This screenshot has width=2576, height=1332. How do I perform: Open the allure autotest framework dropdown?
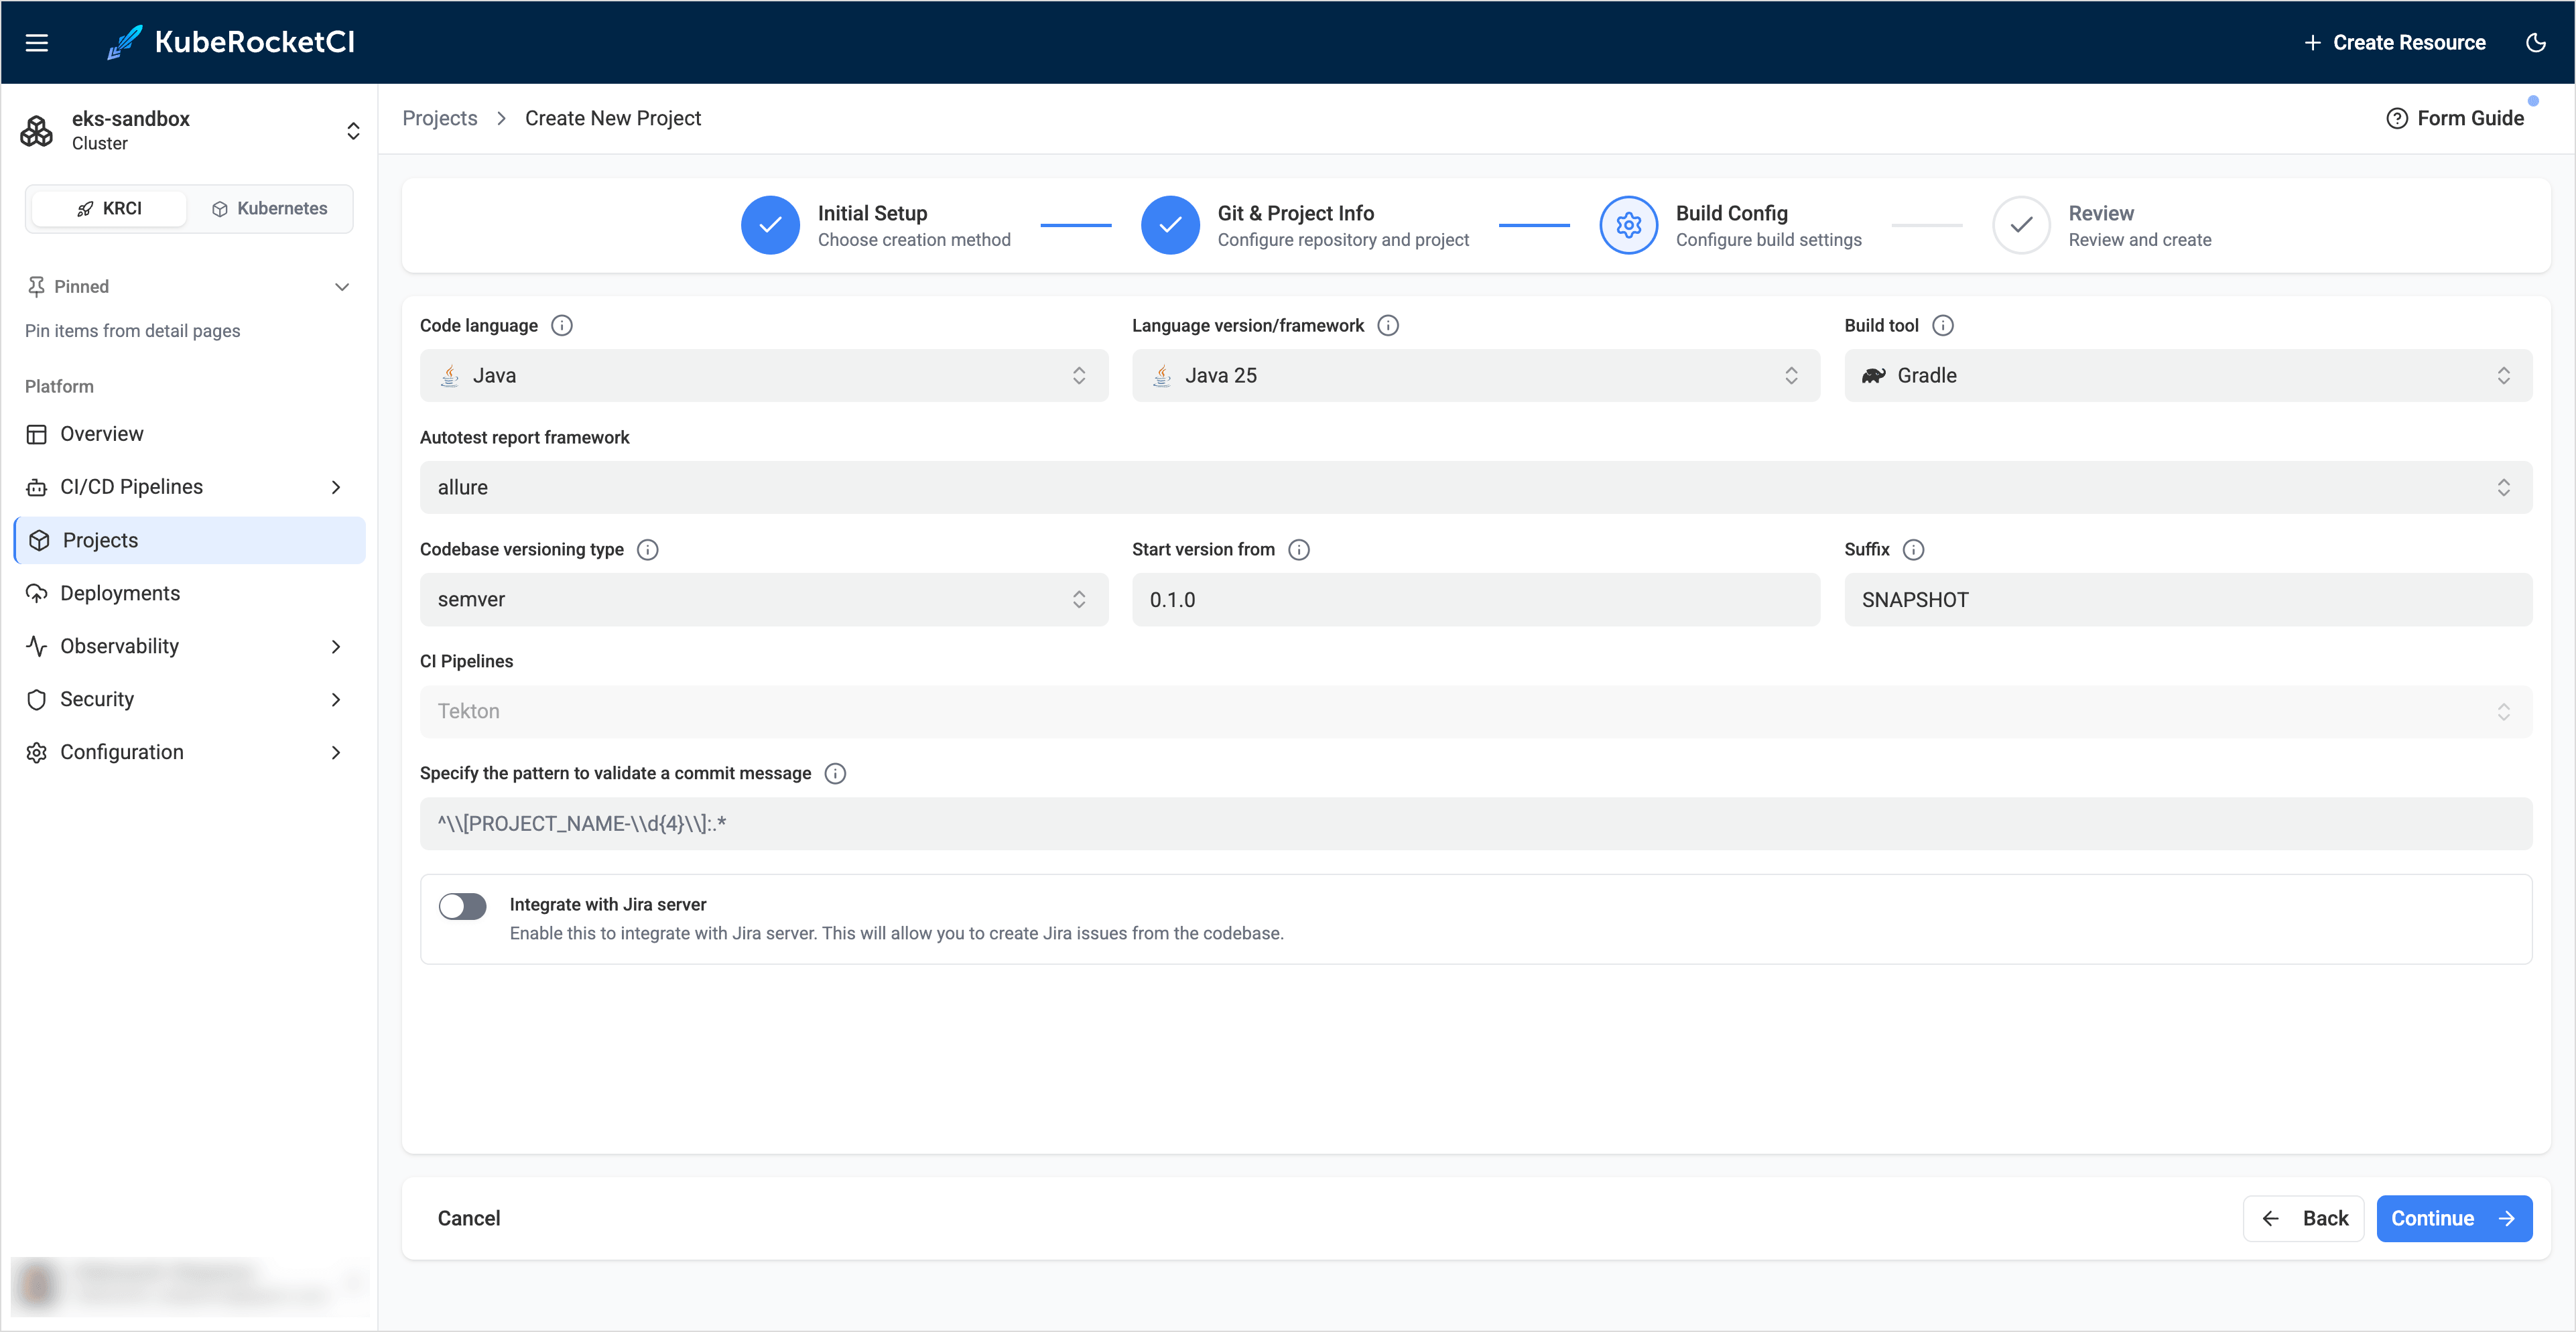[1476, 488]
